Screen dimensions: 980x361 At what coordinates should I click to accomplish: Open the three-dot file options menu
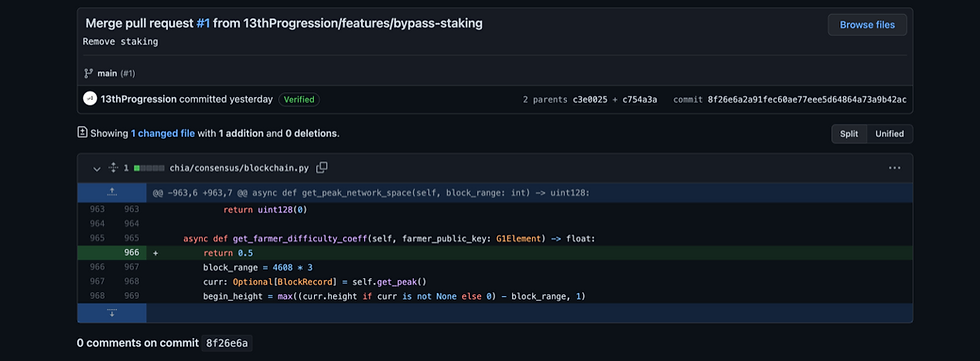(x=894, y=167)
